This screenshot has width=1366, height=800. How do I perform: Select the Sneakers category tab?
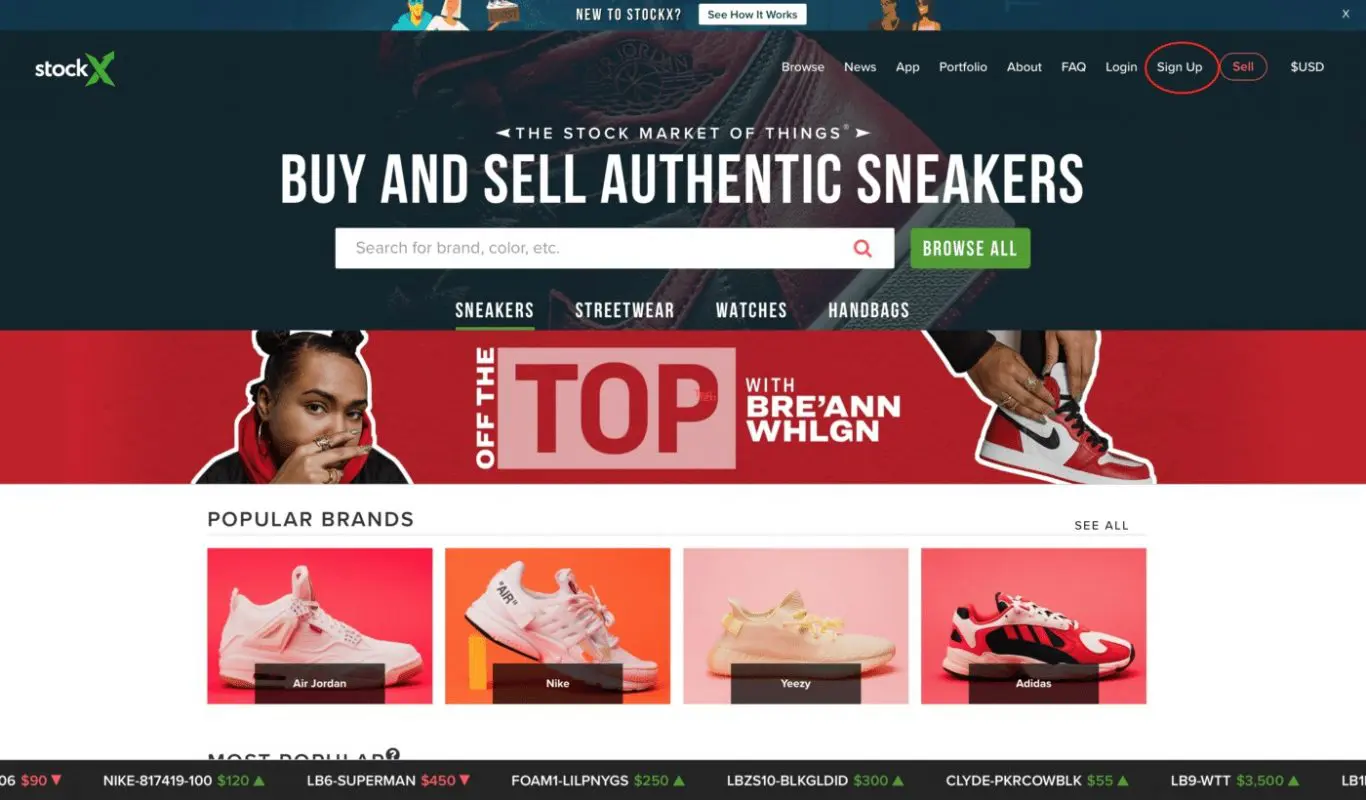(x=494, y=310)
